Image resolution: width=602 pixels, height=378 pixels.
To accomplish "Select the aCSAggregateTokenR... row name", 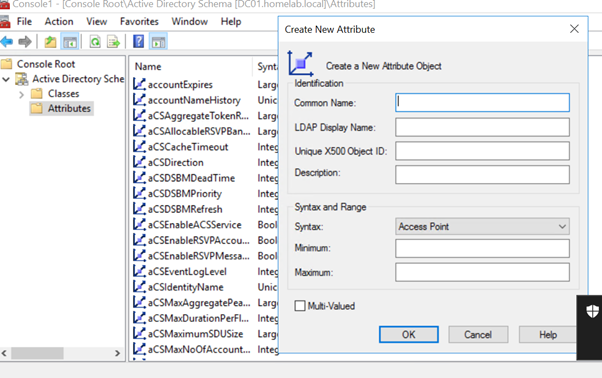I will pos(198,116).
